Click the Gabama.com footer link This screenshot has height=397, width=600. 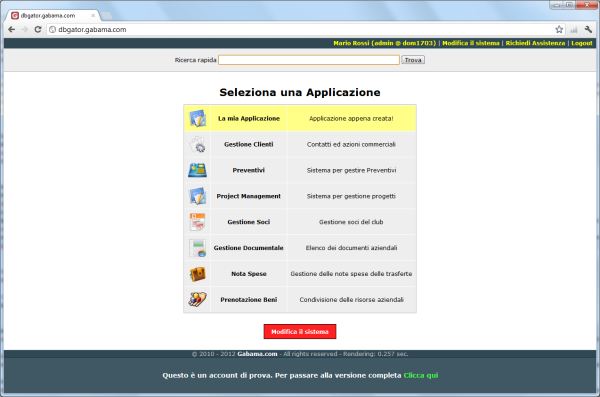tap(257, 354)
